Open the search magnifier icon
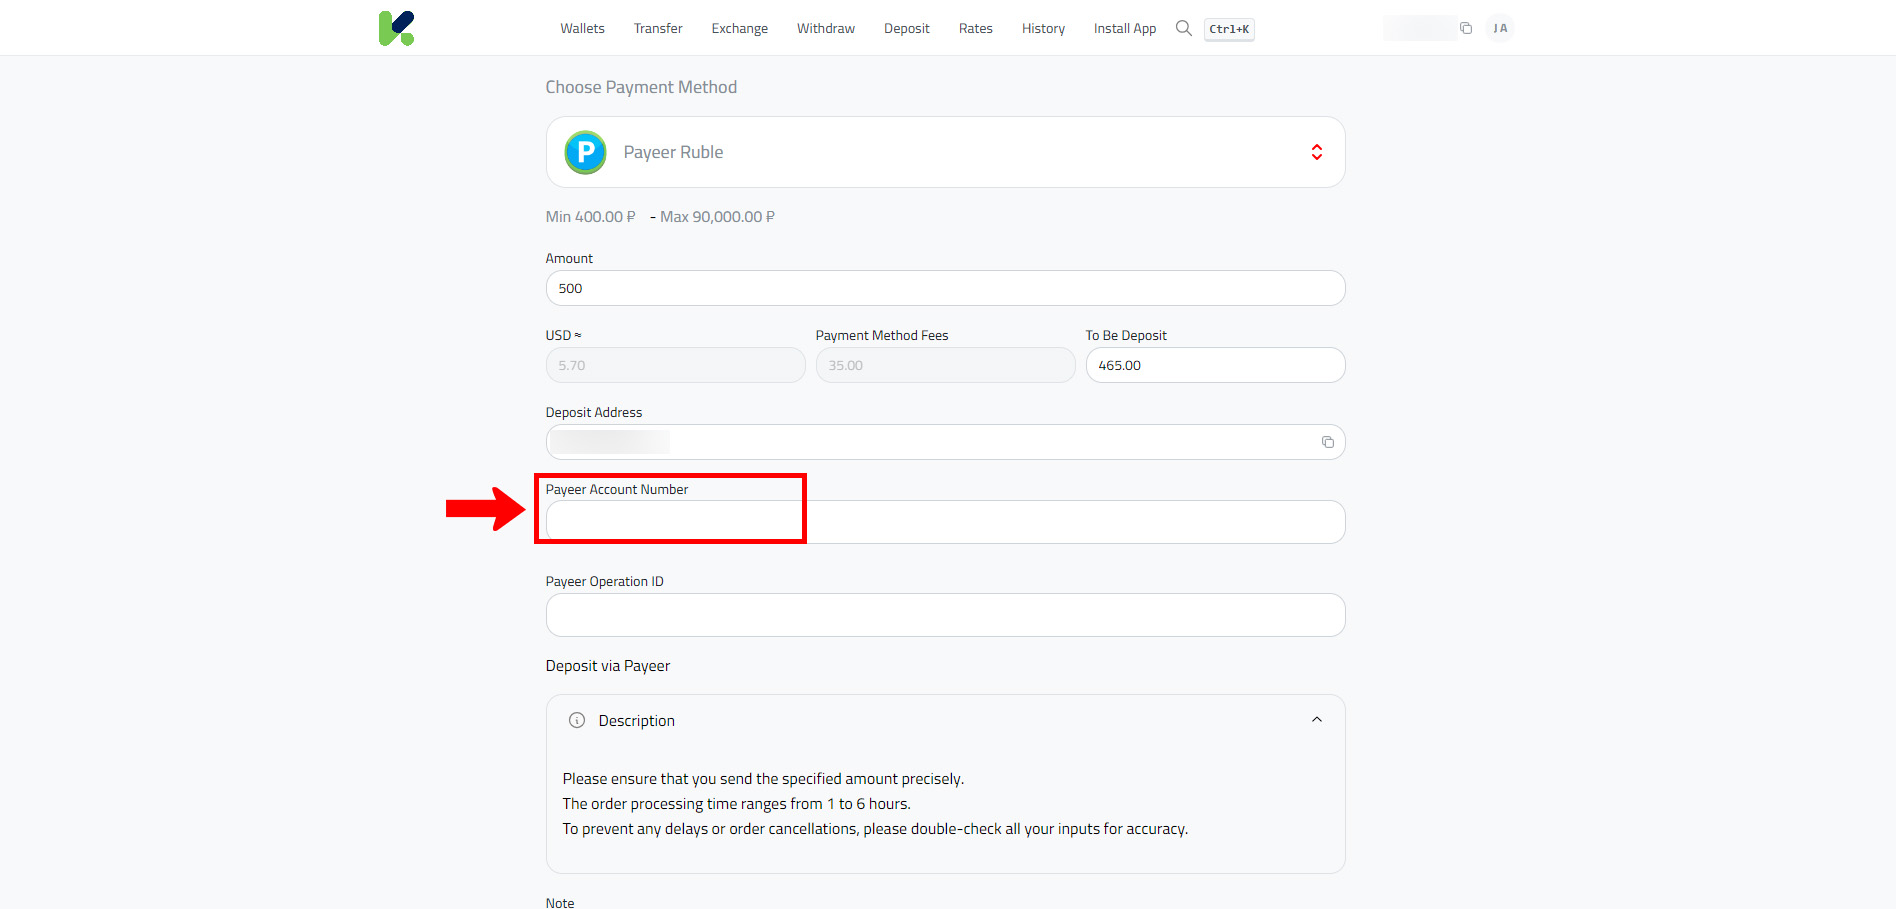This screenshot has width=1896, height=909. [x=1183, y=28]
